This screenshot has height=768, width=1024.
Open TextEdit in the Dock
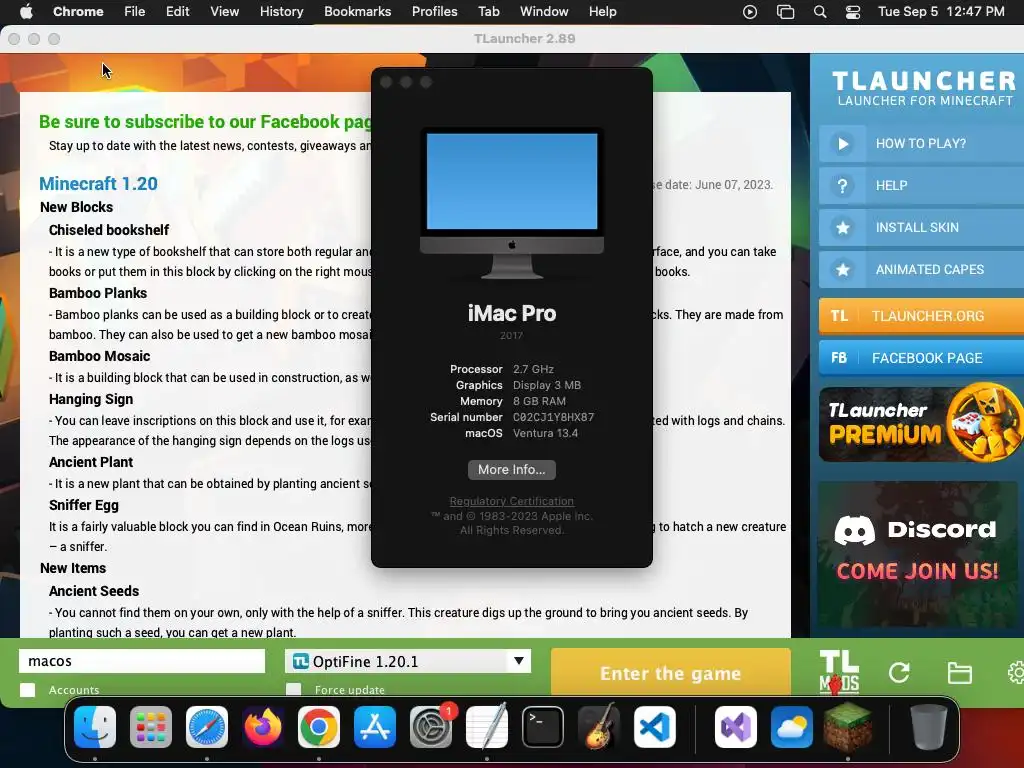pyautogui.click(x=487, y=727)
